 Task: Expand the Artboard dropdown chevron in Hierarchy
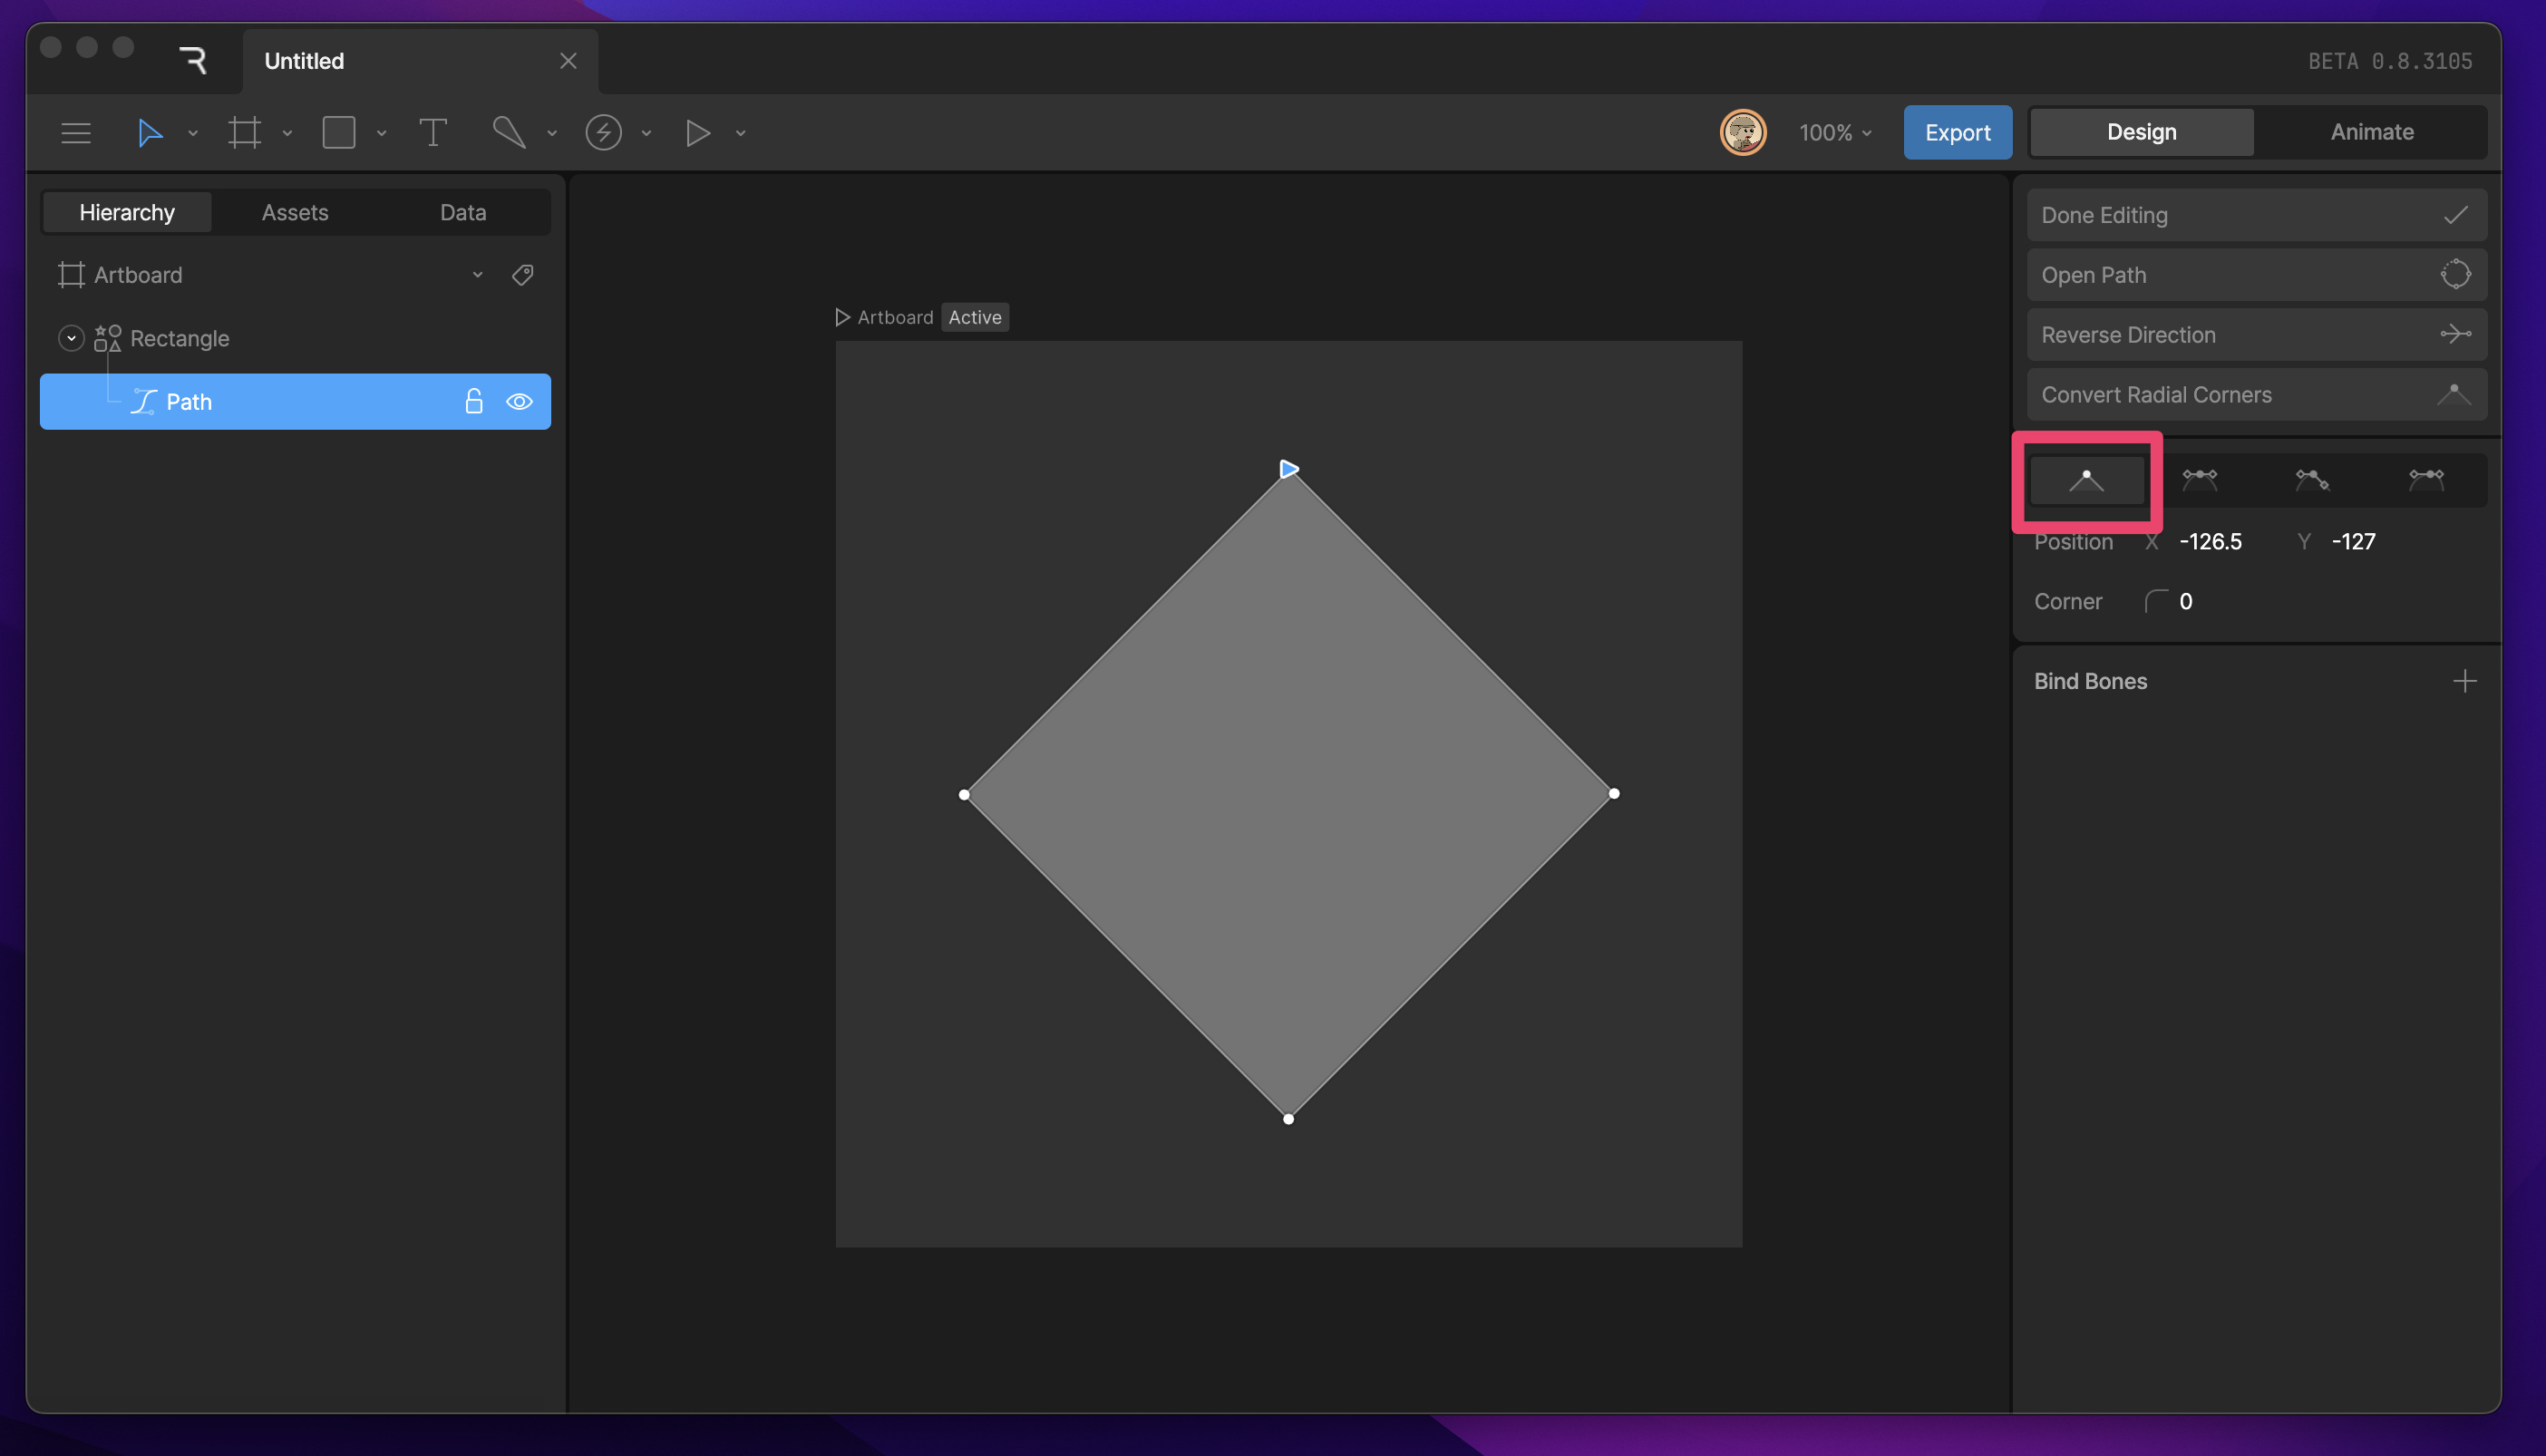point(478,275)
